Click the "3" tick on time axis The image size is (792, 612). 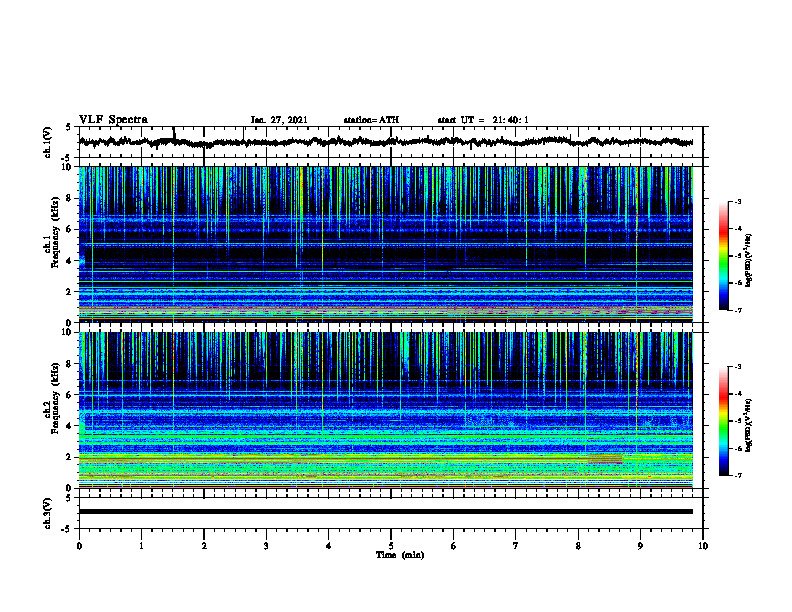pyautogui.click(x=266, y=546)
